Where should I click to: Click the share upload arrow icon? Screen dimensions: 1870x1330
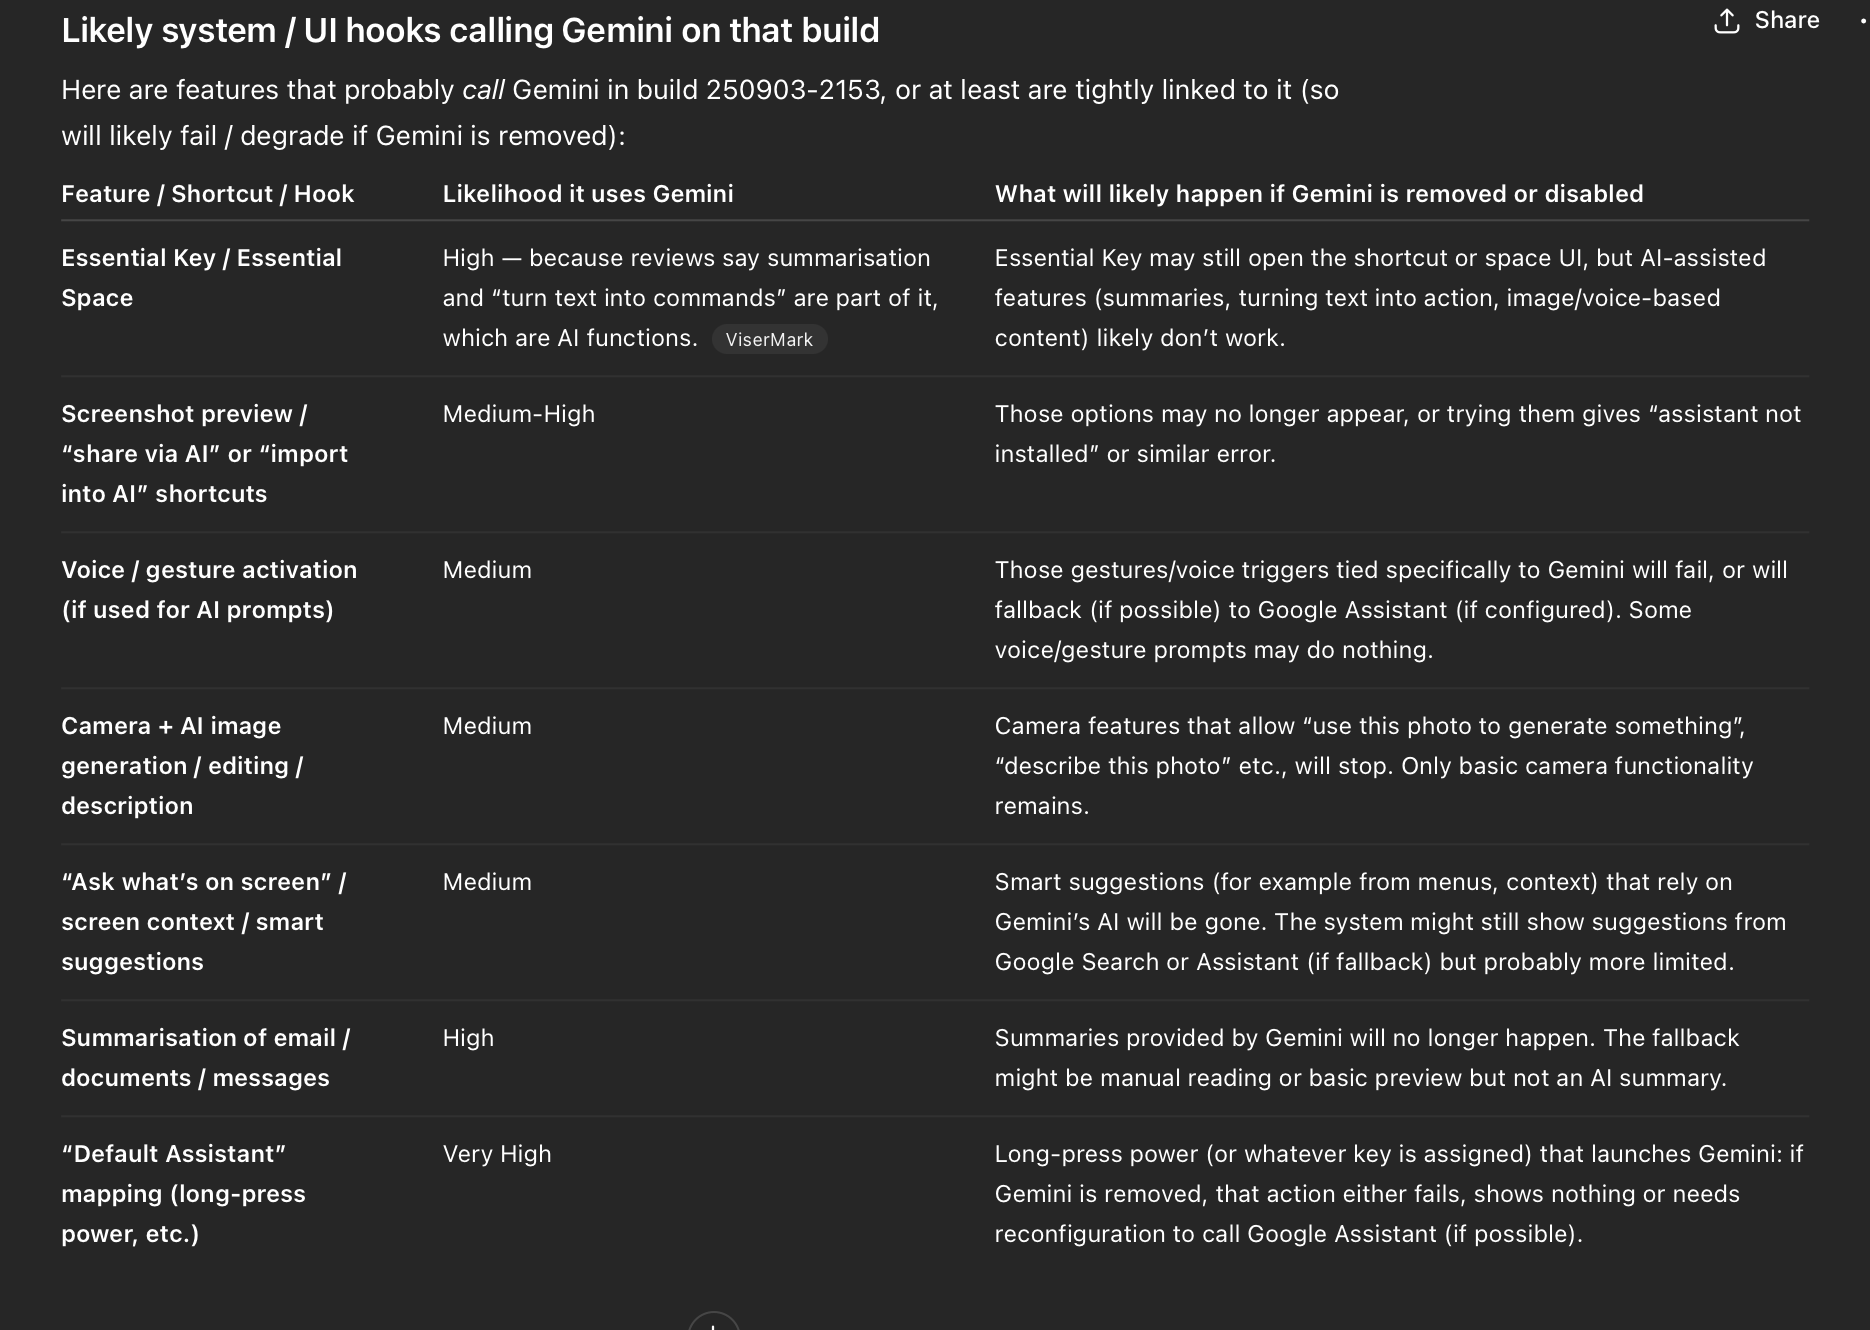tap(1727, 21)
